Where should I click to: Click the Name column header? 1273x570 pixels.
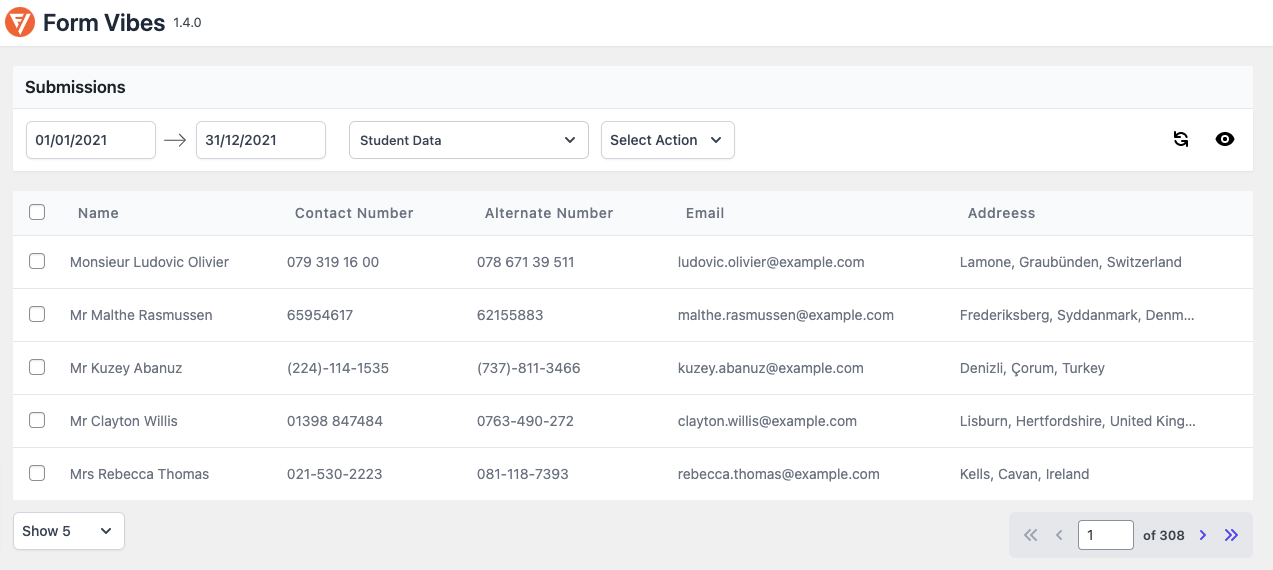98,213
